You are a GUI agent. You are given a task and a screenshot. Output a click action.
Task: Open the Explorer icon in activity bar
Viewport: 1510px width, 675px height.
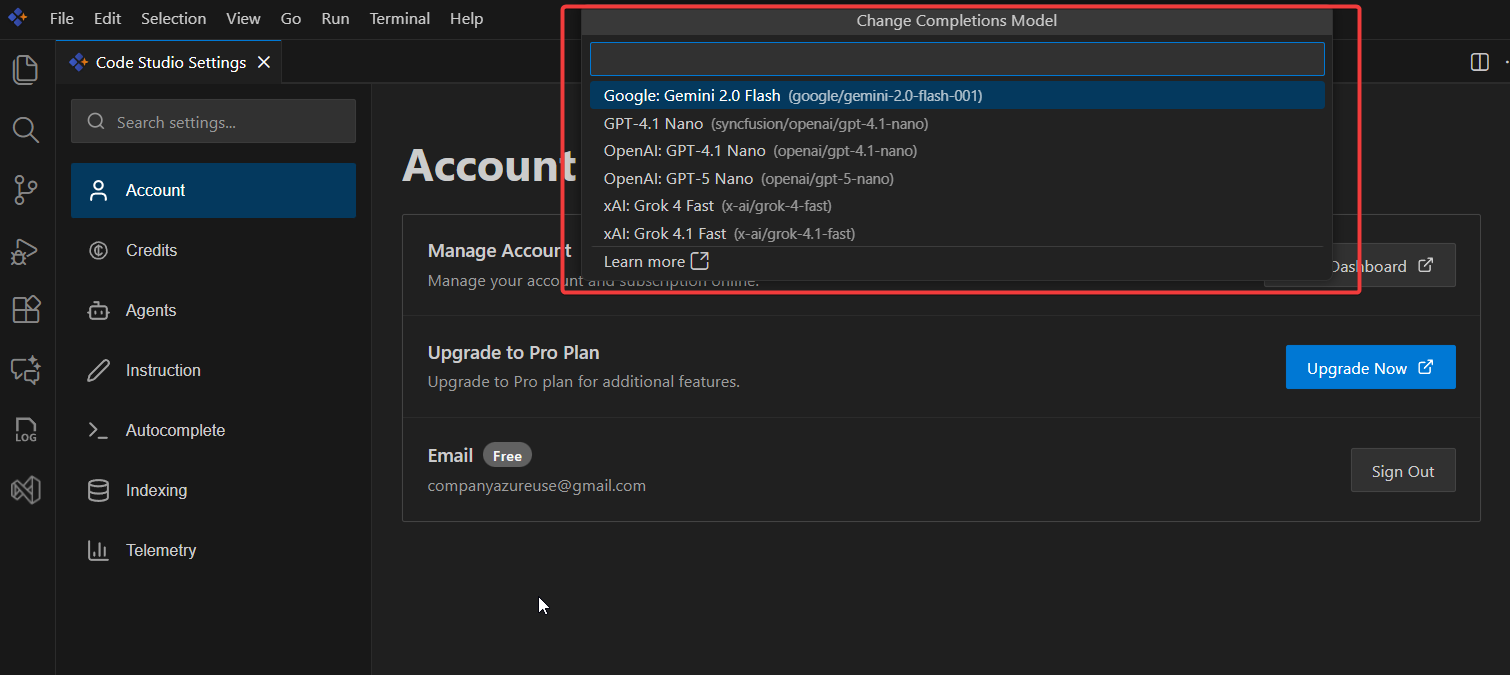coord(26,70)
